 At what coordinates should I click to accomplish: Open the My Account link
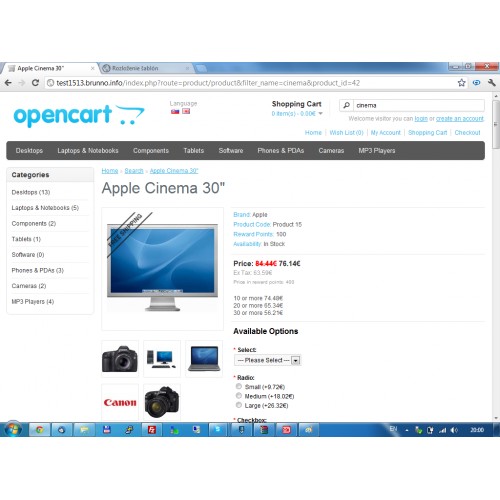386,133
